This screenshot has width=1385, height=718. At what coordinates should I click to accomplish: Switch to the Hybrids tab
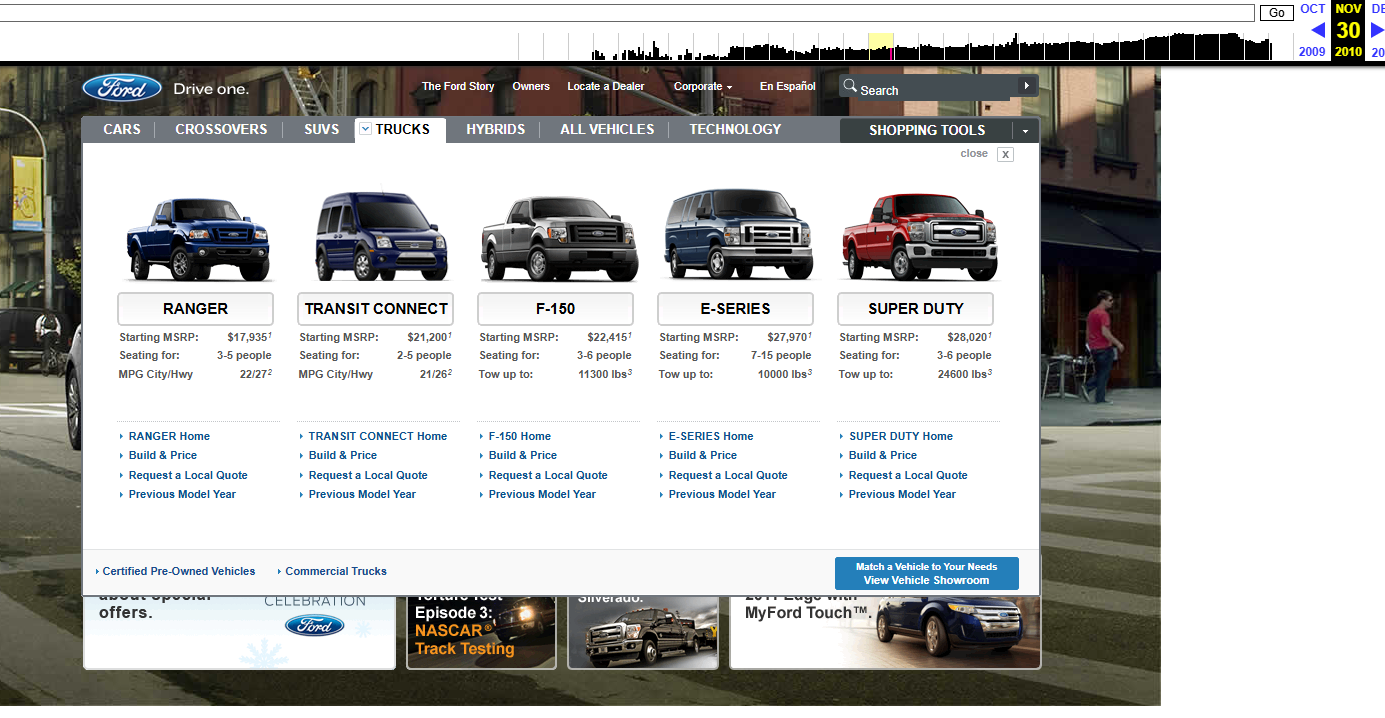click(495, 129)
